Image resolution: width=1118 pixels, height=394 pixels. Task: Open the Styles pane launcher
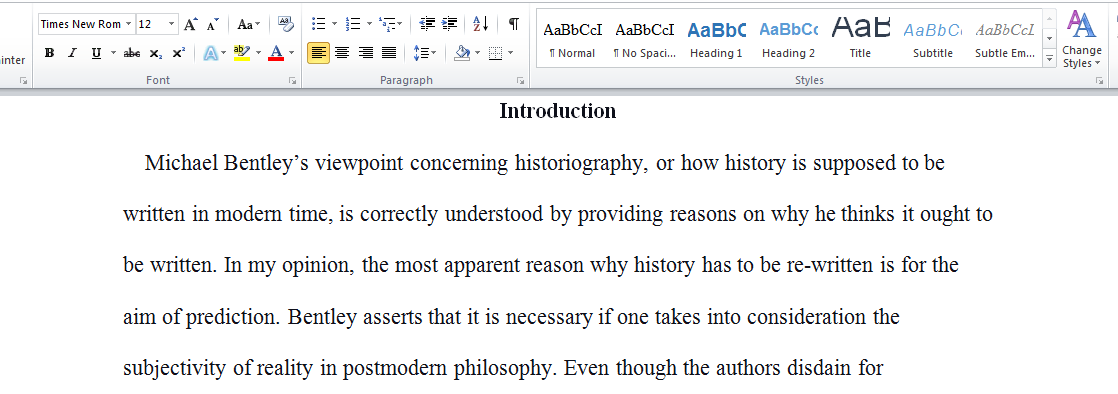(x=1099, y=81)
